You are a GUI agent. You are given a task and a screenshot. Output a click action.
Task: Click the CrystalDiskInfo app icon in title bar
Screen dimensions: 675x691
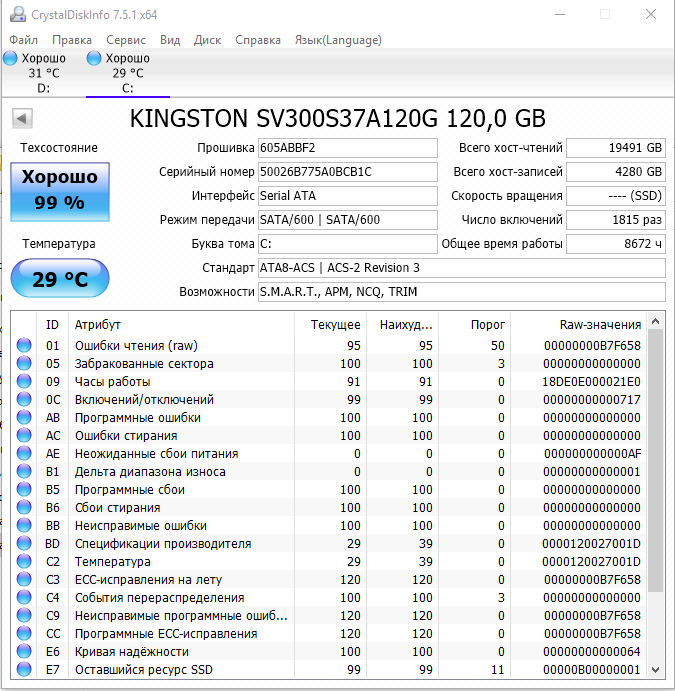tap(18, 14)
